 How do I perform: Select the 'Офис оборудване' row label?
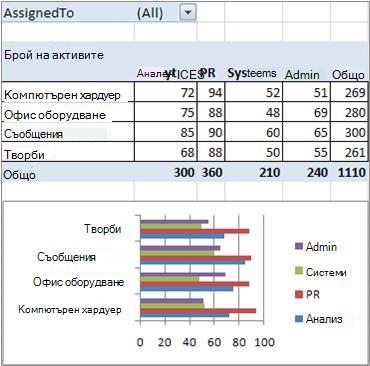click(x=68, y=112)
